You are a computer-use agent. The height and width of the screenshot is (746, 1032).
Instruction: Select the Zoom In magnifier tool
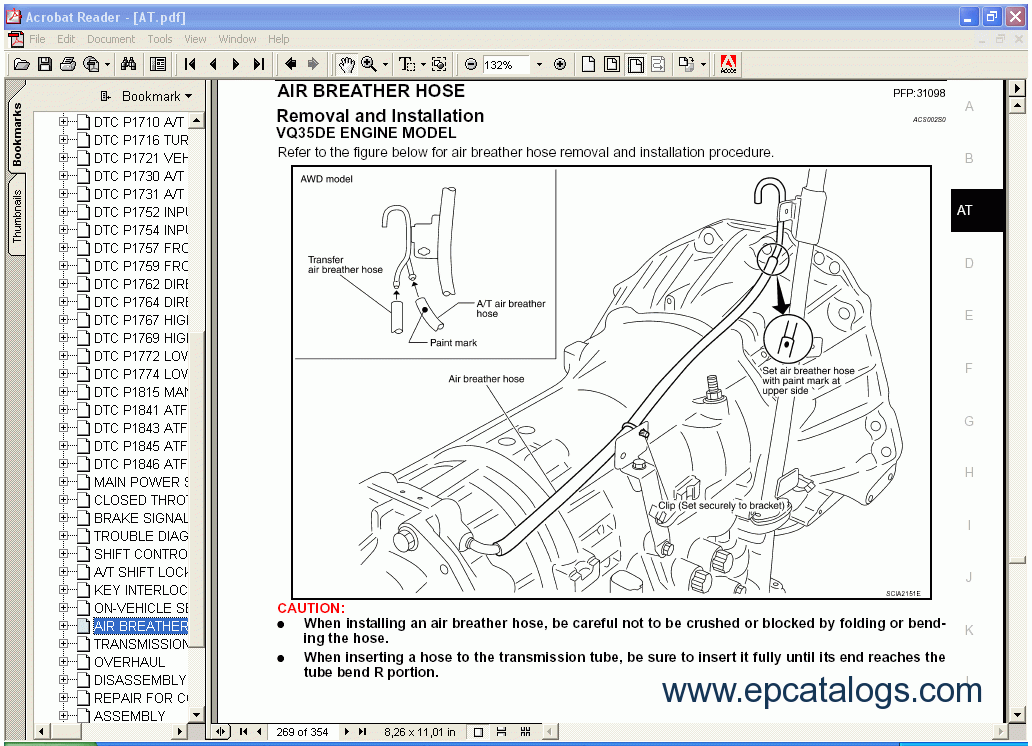point(369,64)
